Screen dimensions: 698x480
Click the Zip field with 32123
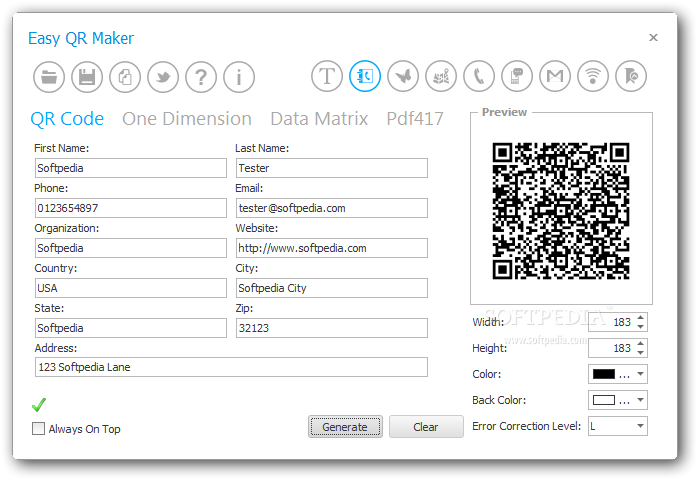(332, 328)
